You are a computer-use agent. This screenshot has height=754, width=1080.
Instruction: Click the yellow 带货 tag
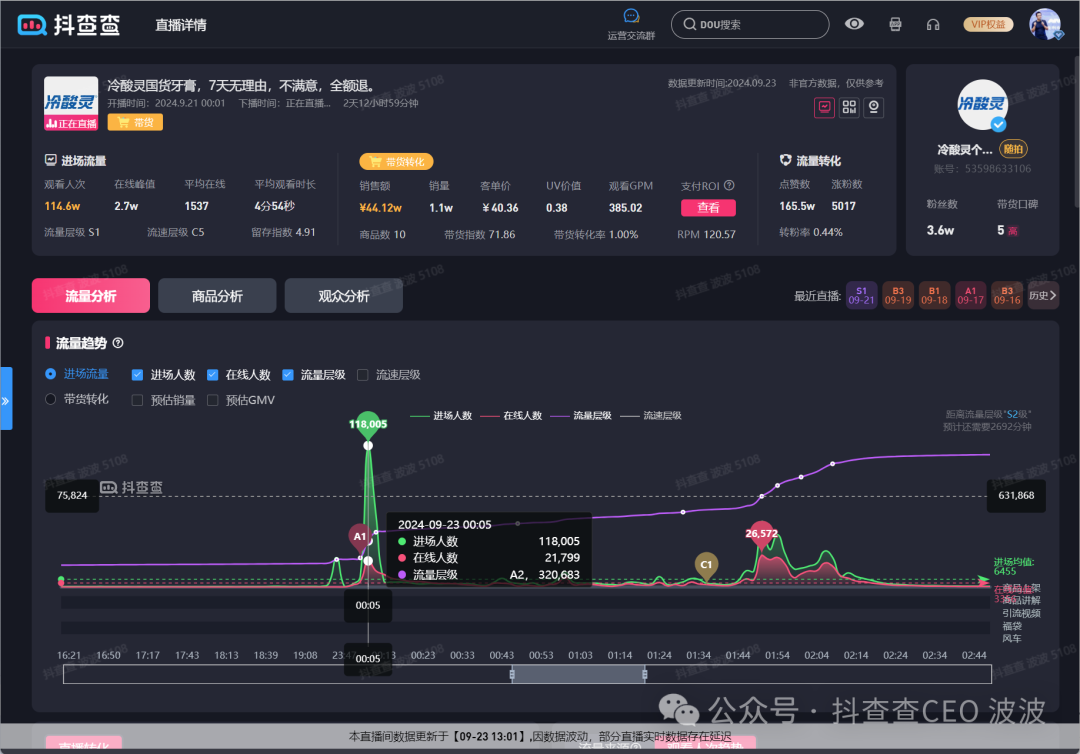click(135, 123)
